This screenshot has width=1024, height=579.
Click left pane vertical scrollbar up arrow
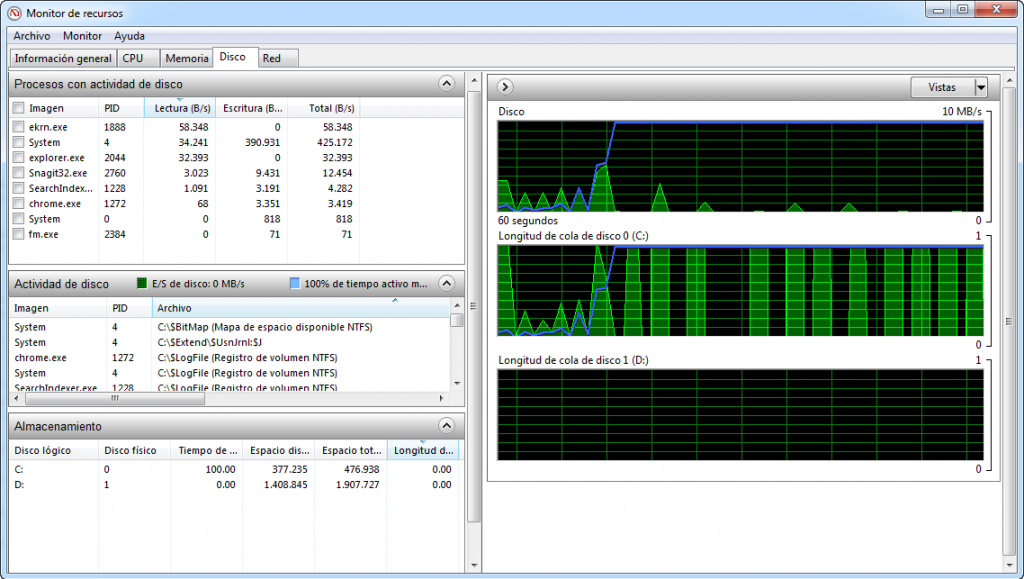474,81
